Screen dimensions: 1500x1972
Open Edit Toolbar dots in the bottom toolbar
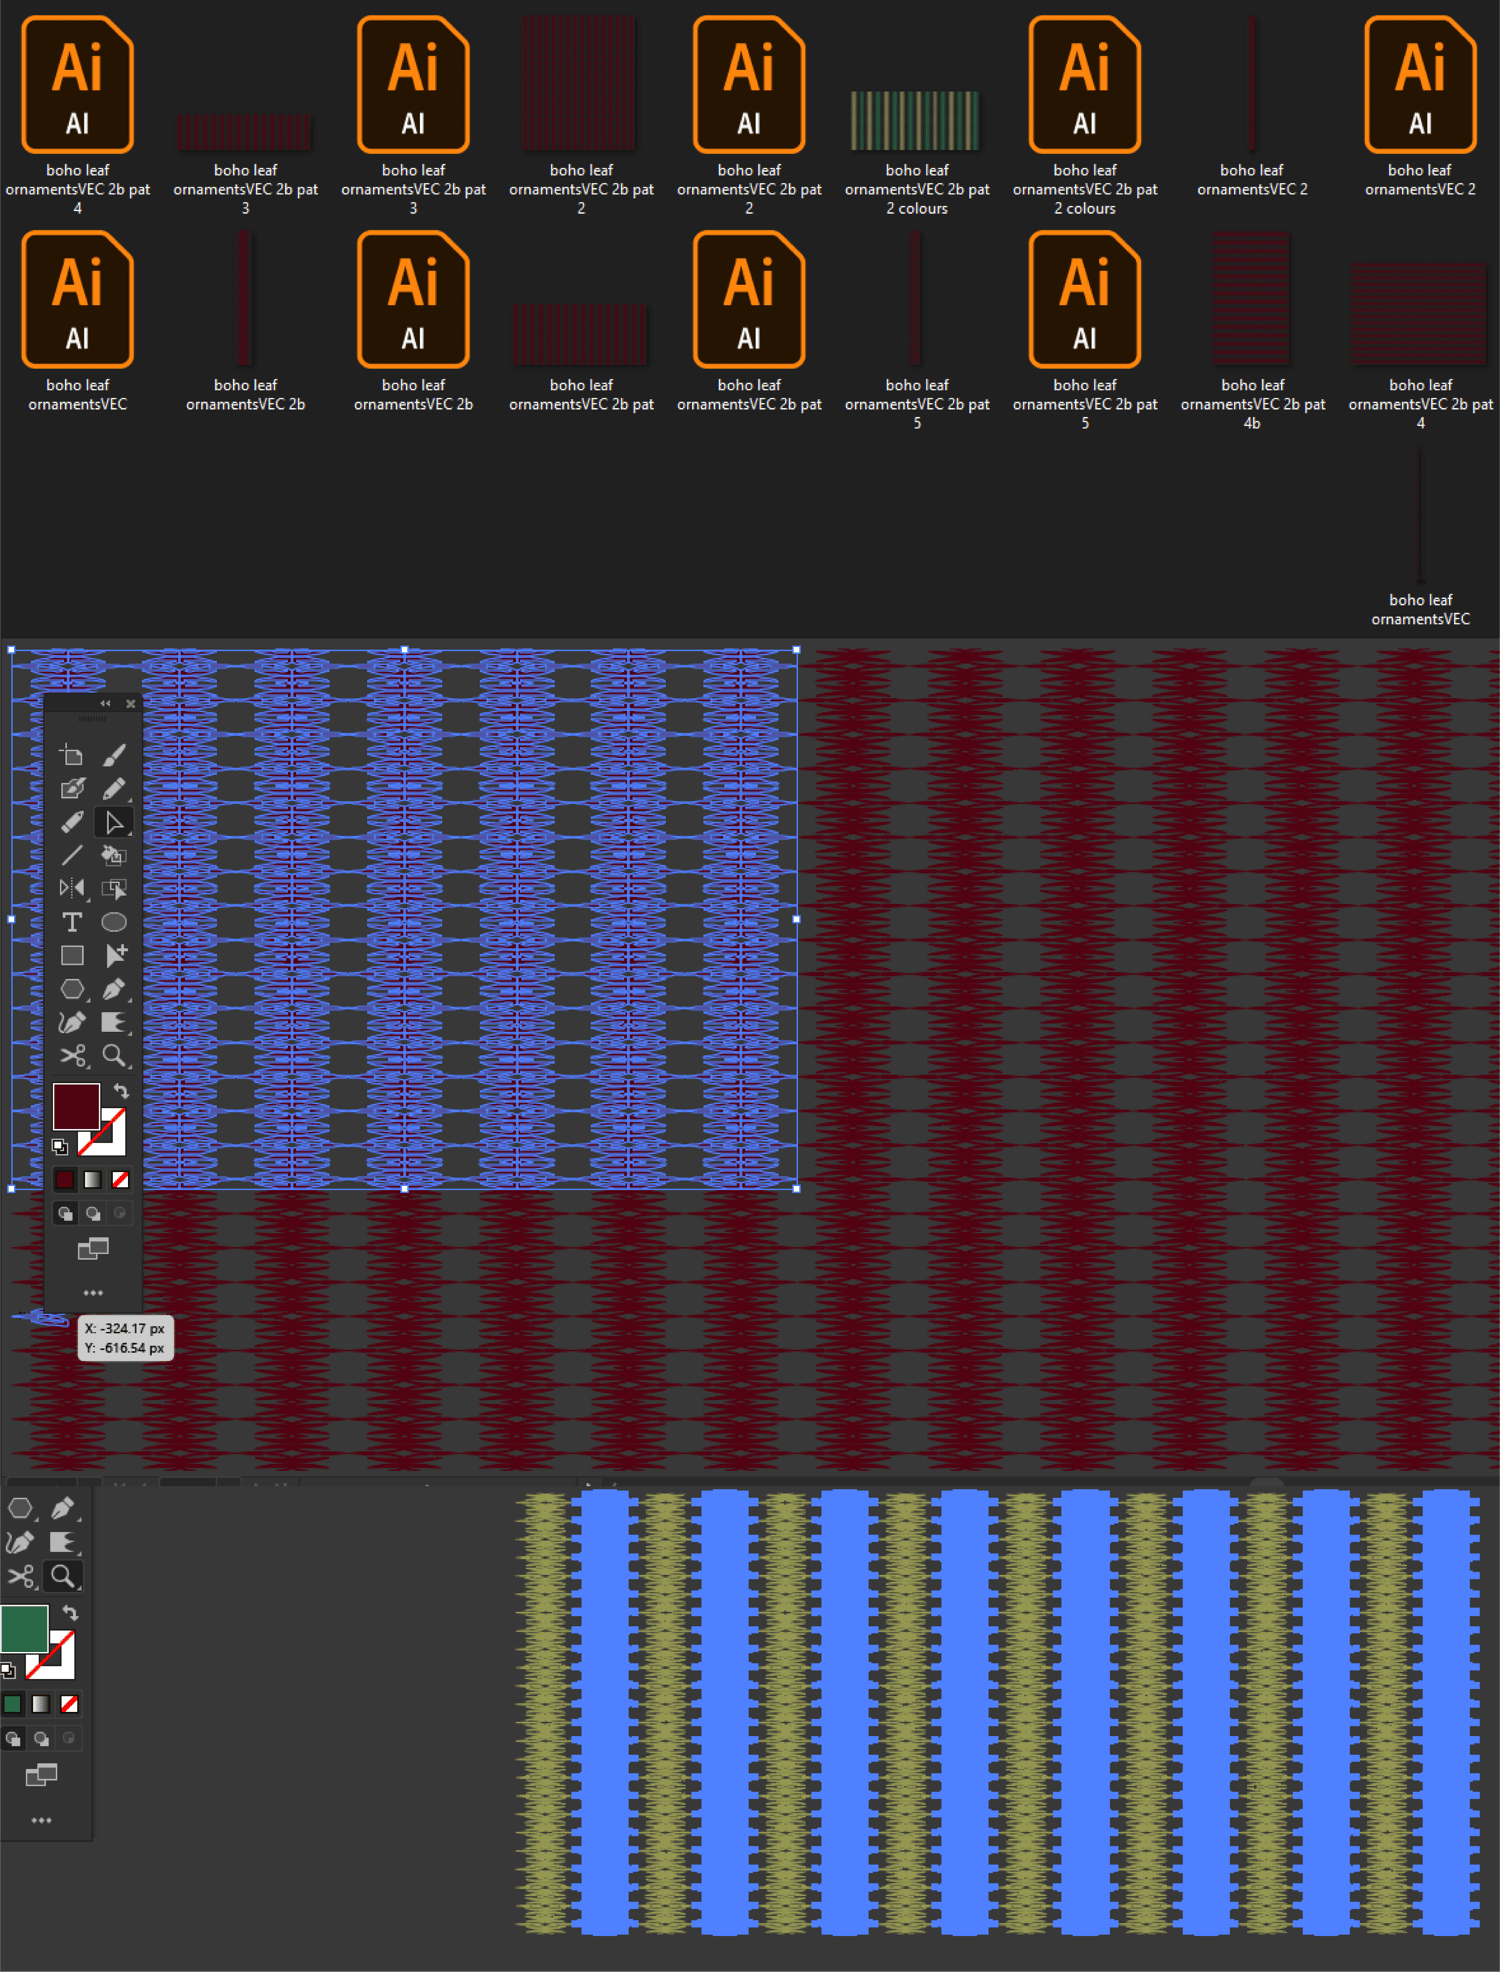41,1820
